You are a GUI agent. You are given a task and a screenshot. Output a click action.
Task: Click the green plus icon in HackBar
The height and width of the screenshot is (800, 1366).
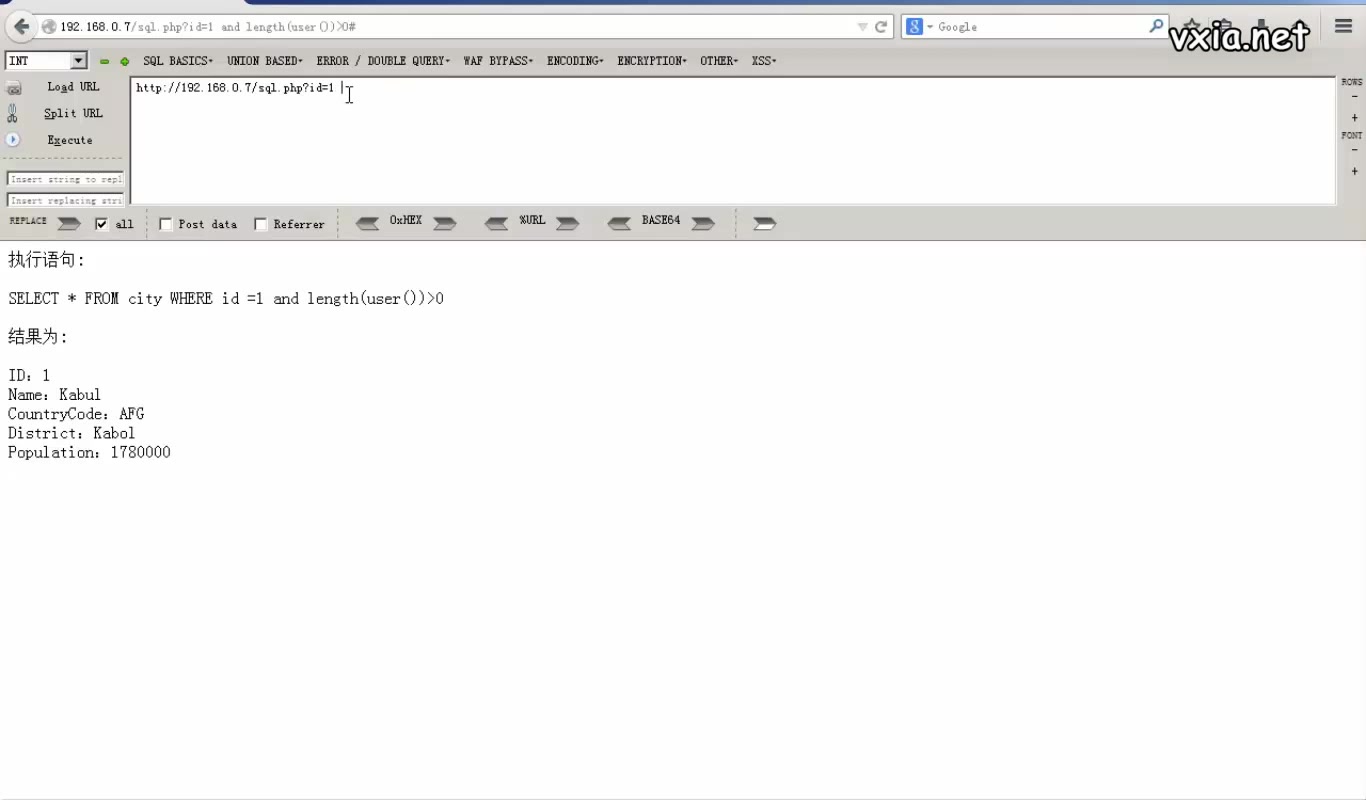(x=125, y=61)
